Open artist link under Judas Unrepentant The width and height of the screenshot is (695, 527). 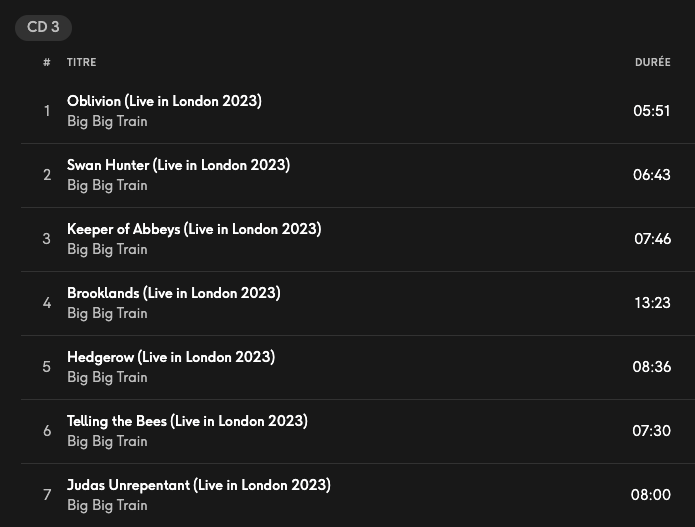[107, 506]
